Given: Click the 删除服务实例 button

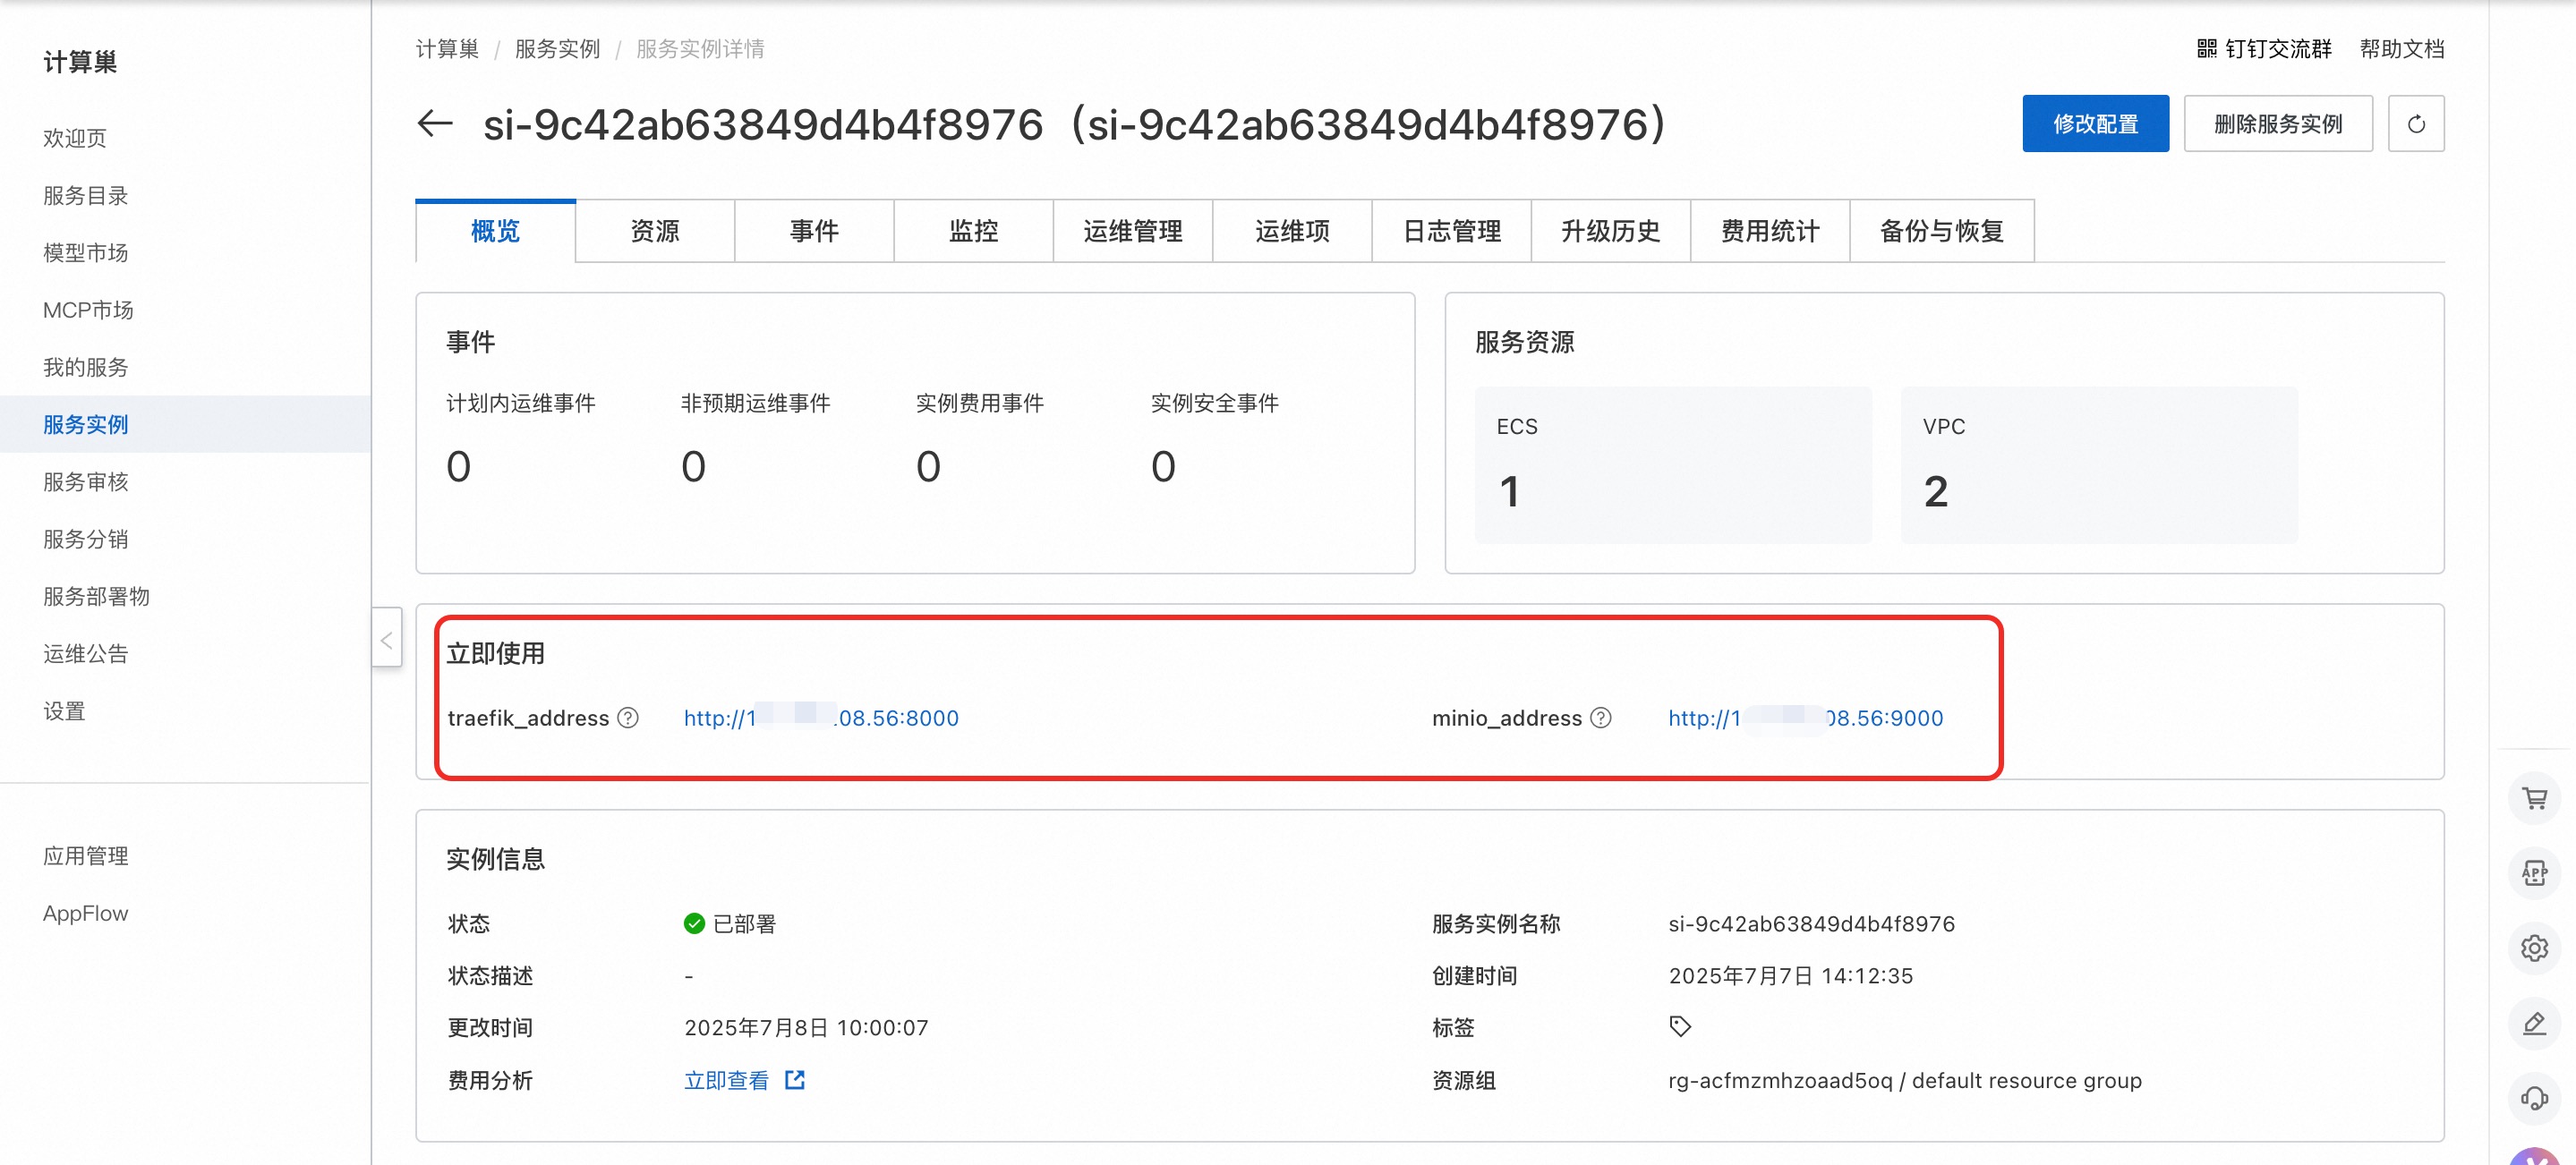Looking at the screenshot, I should (x=2277, y=124).
